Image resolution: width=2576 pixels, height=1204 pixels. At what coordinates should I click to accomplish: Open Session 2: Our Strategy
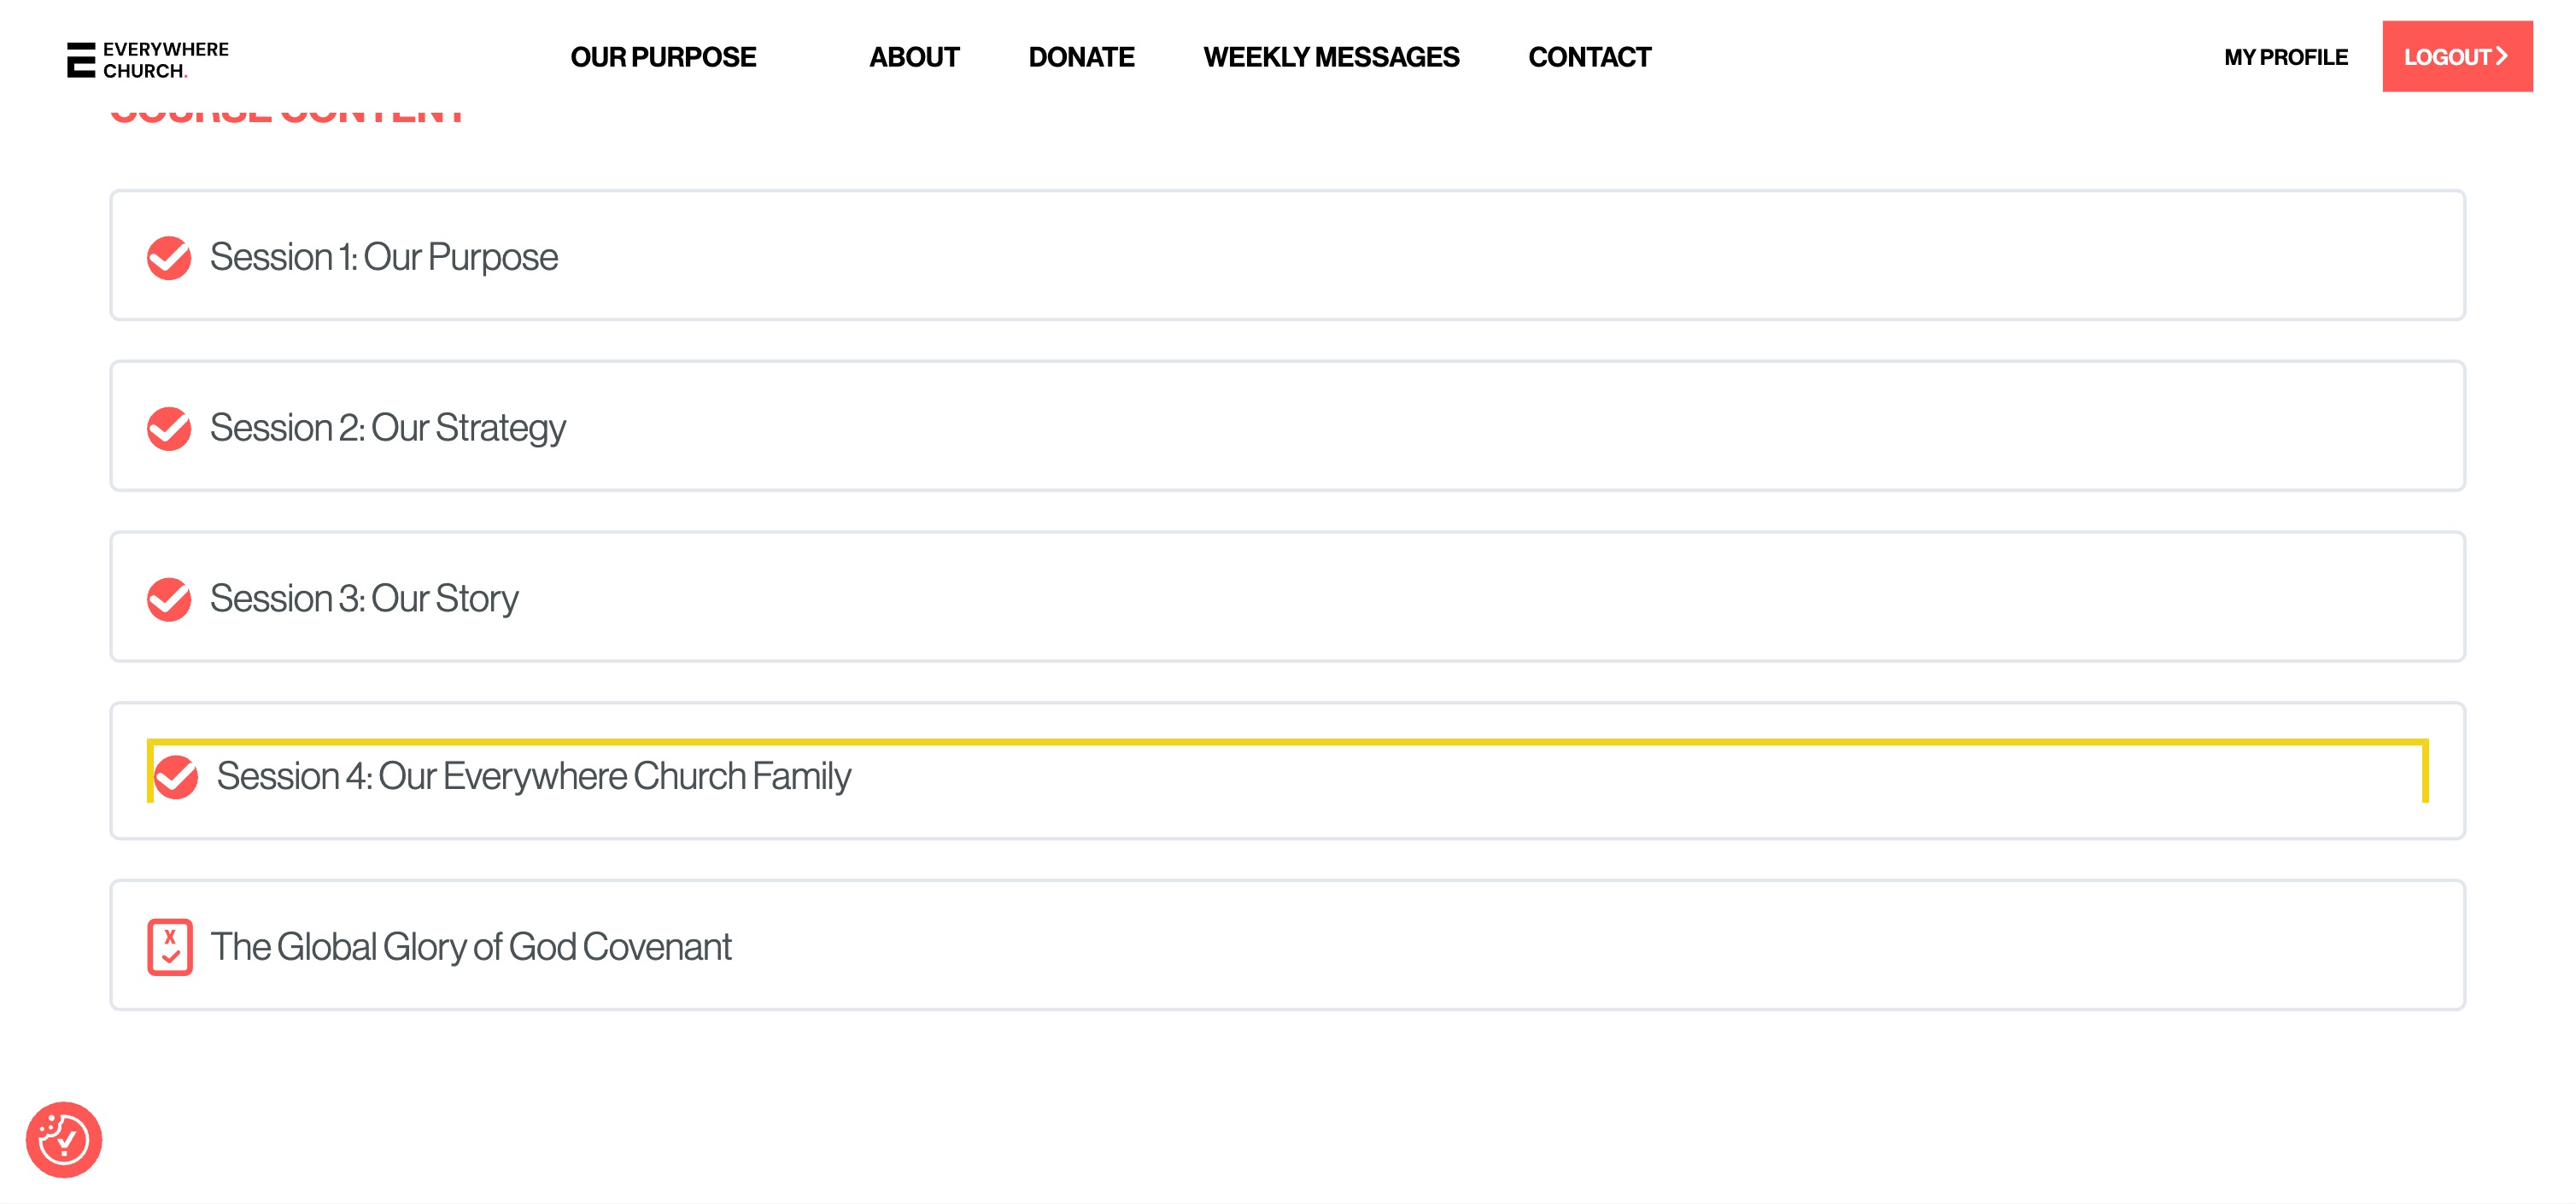coord(1287,426)
